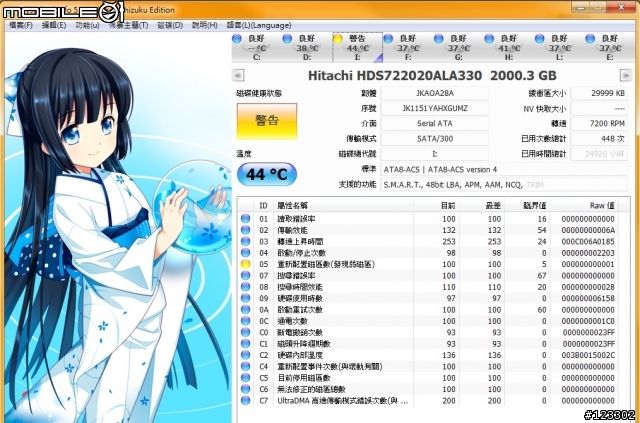Click the 最差 column header
The width and height of the screenshot is (640, 423).
tap(482, 206)
